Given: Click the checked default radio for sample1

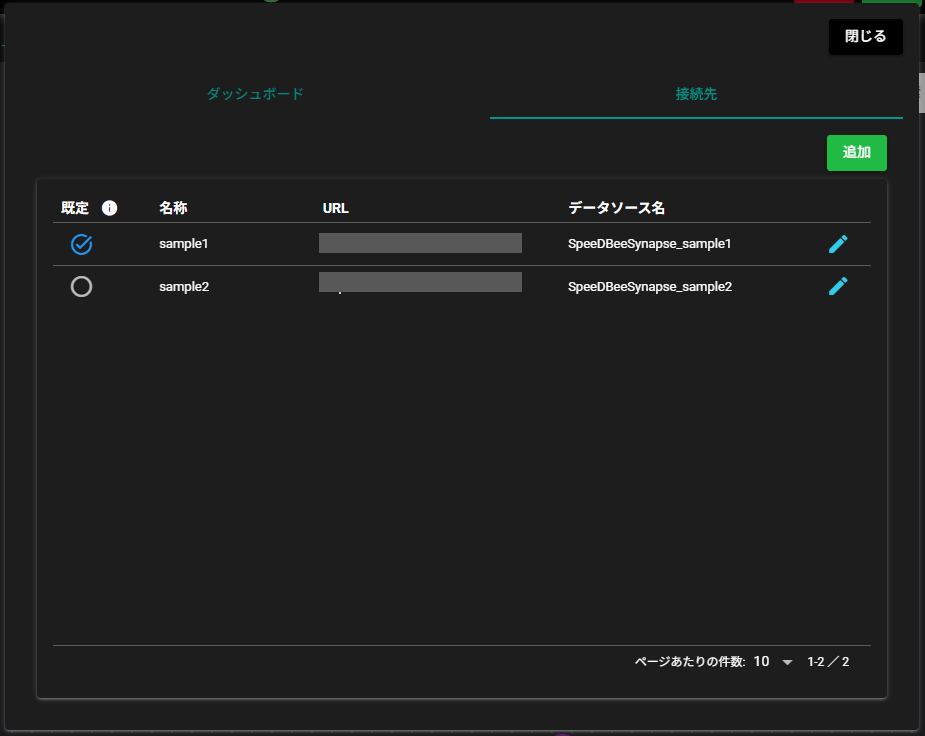Looking at the screenshot, I should coord(82,244).
